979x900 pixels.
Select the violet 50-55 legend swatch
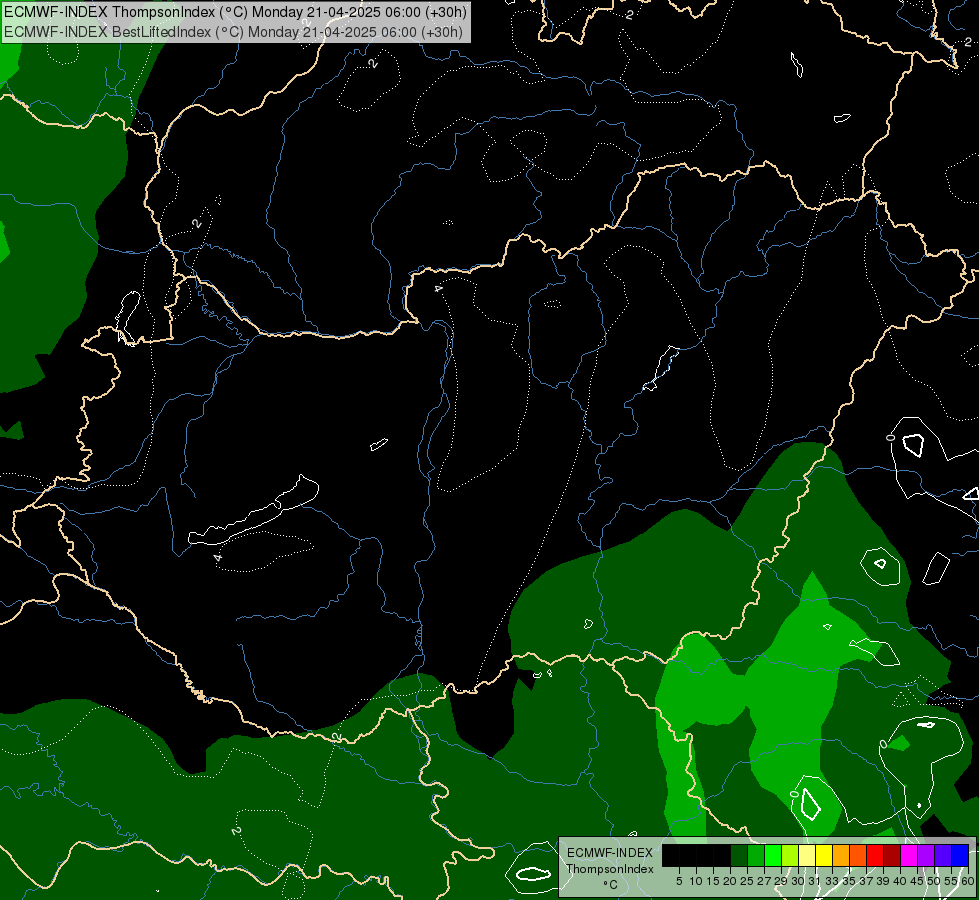tap(943, 855)
